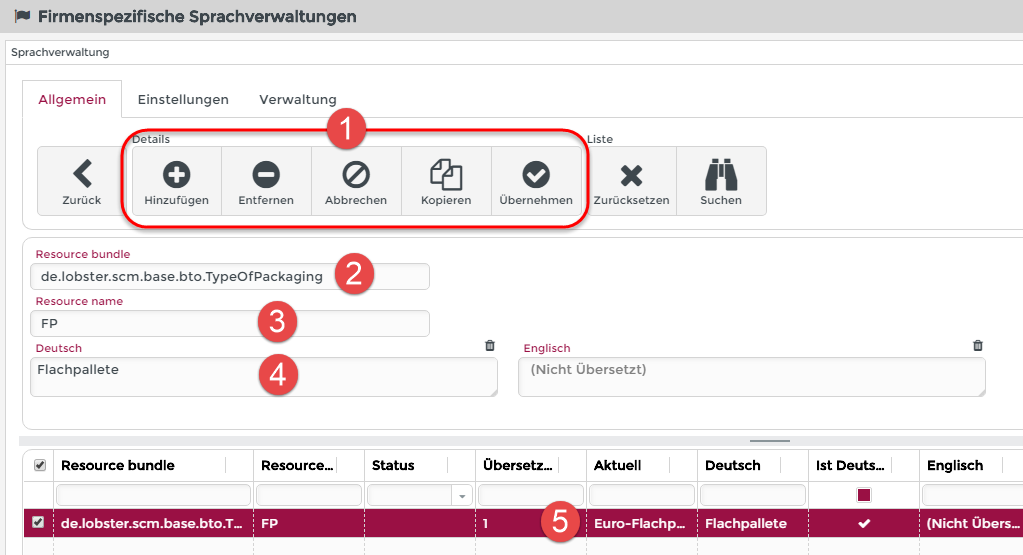Click the Entfernen minus icon
Viewport: 1023px width, 555px height.
point(266,175)
